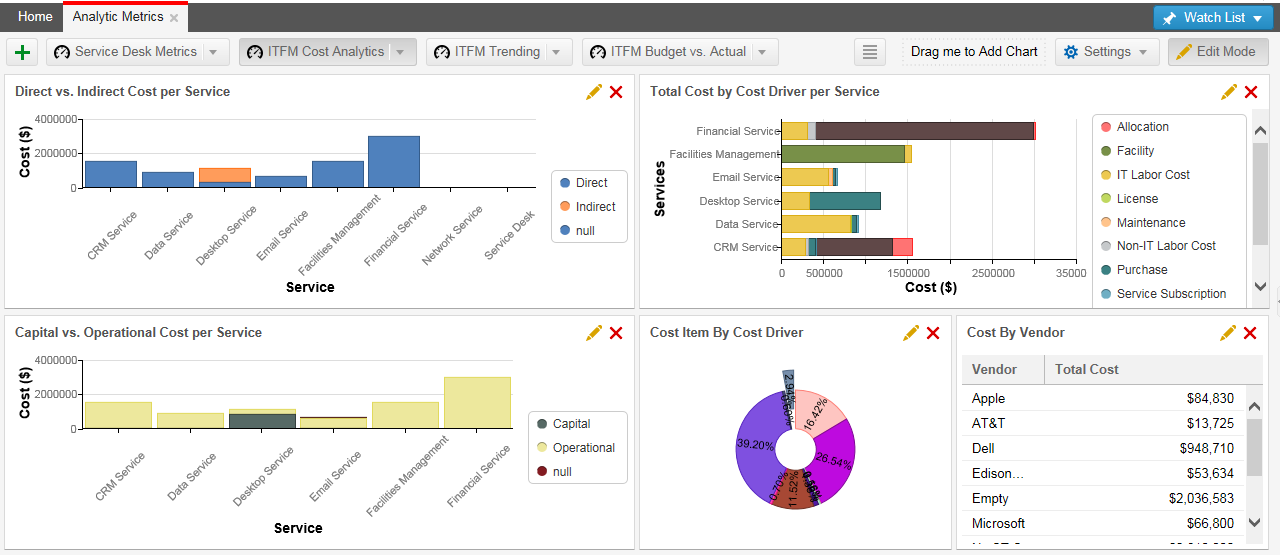Edit the Cost By Vendor panel
This screenshot has height=555, width=1280.
1228,333
